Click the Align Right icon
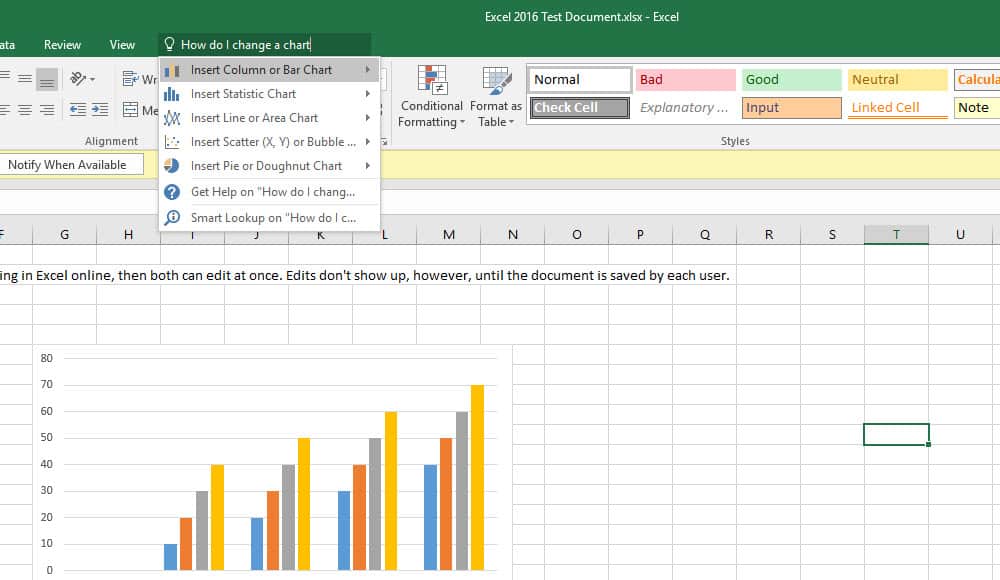The width and height of the screenshot is (1000, 580). [x=47, y=110]
